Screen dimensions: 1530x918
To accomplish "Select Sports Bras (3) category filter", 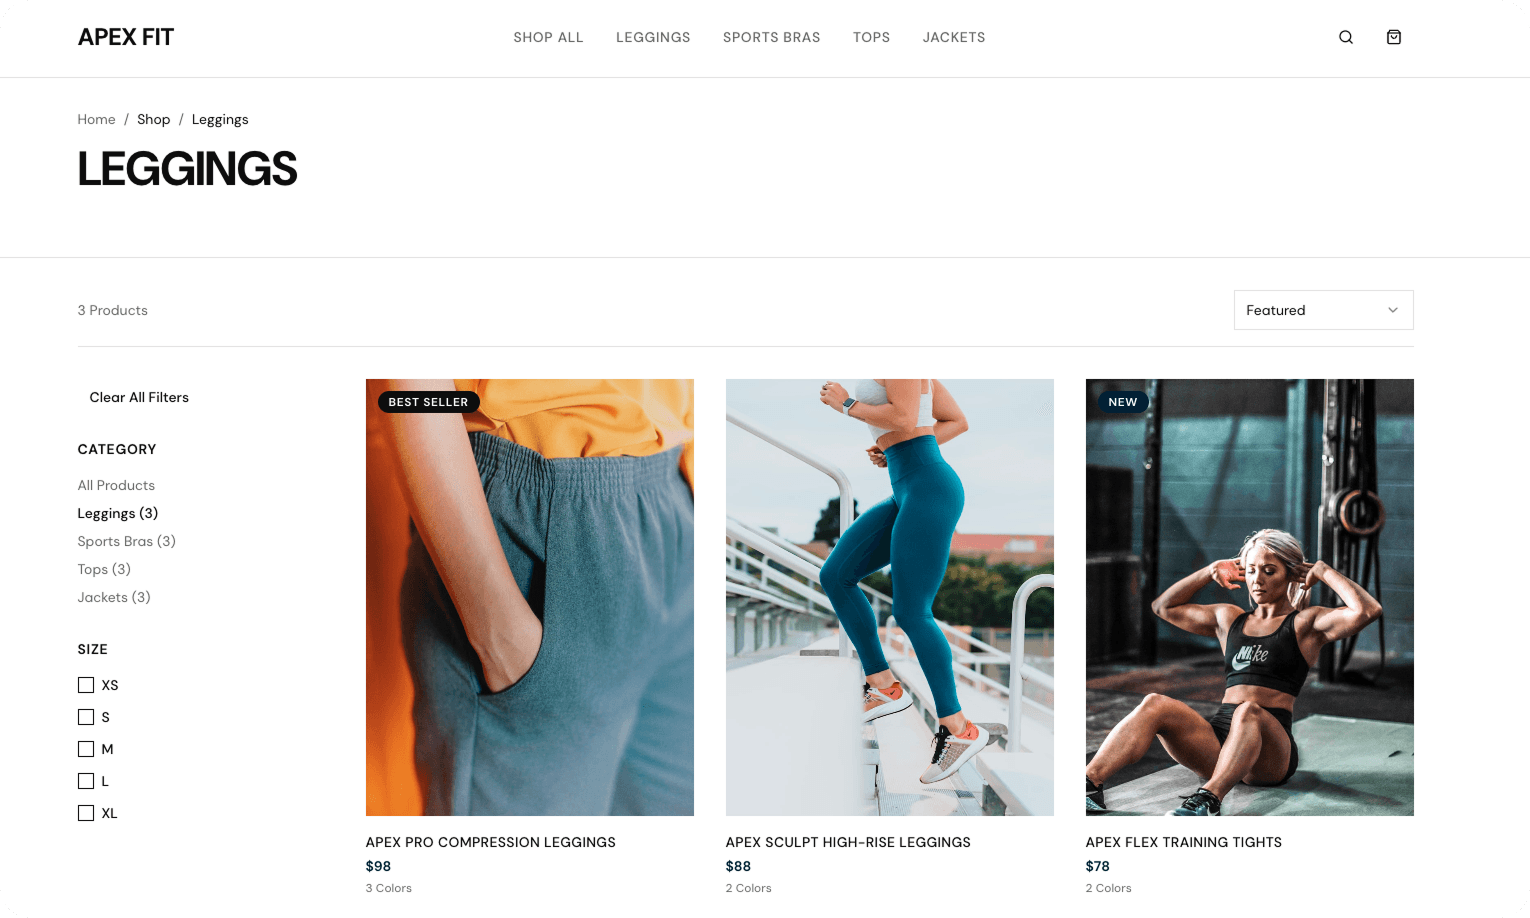I will (x=126, y=541).
